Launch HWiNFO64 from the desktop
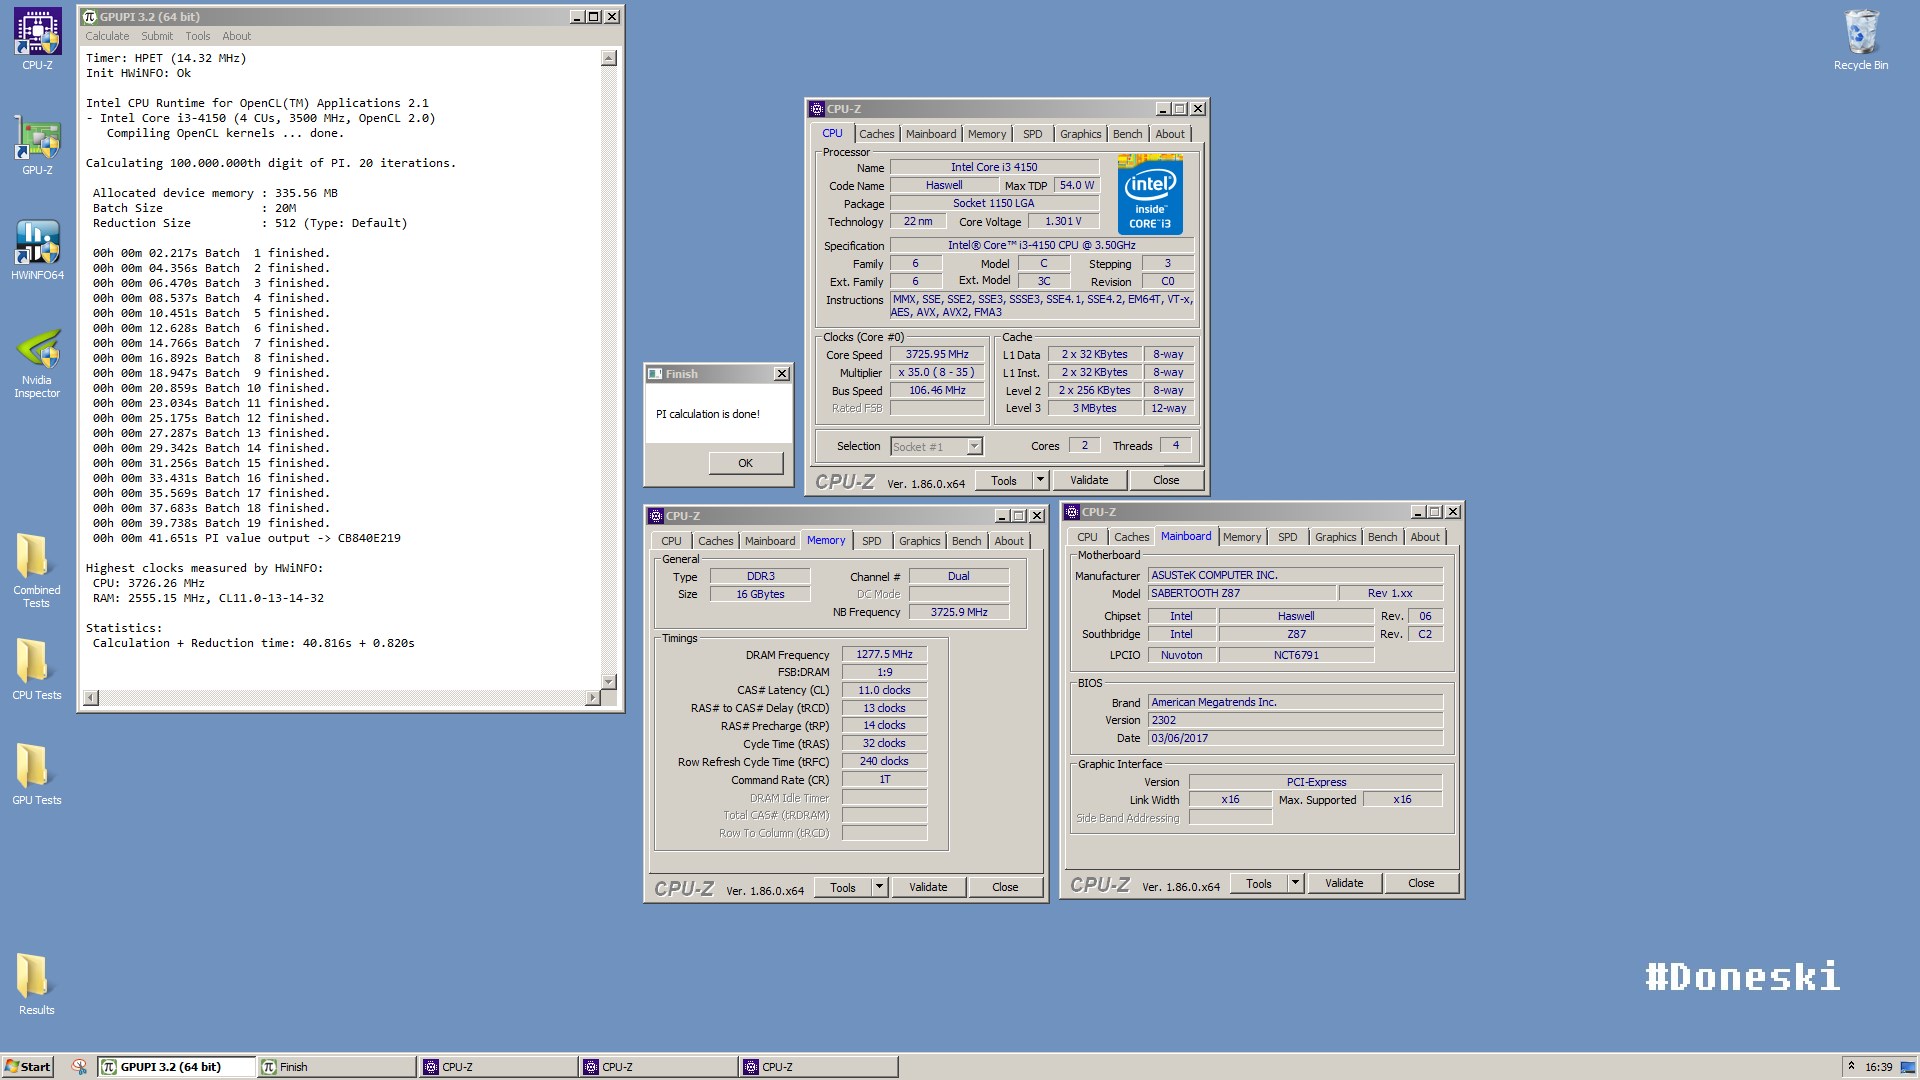 [x=37, y=250]
